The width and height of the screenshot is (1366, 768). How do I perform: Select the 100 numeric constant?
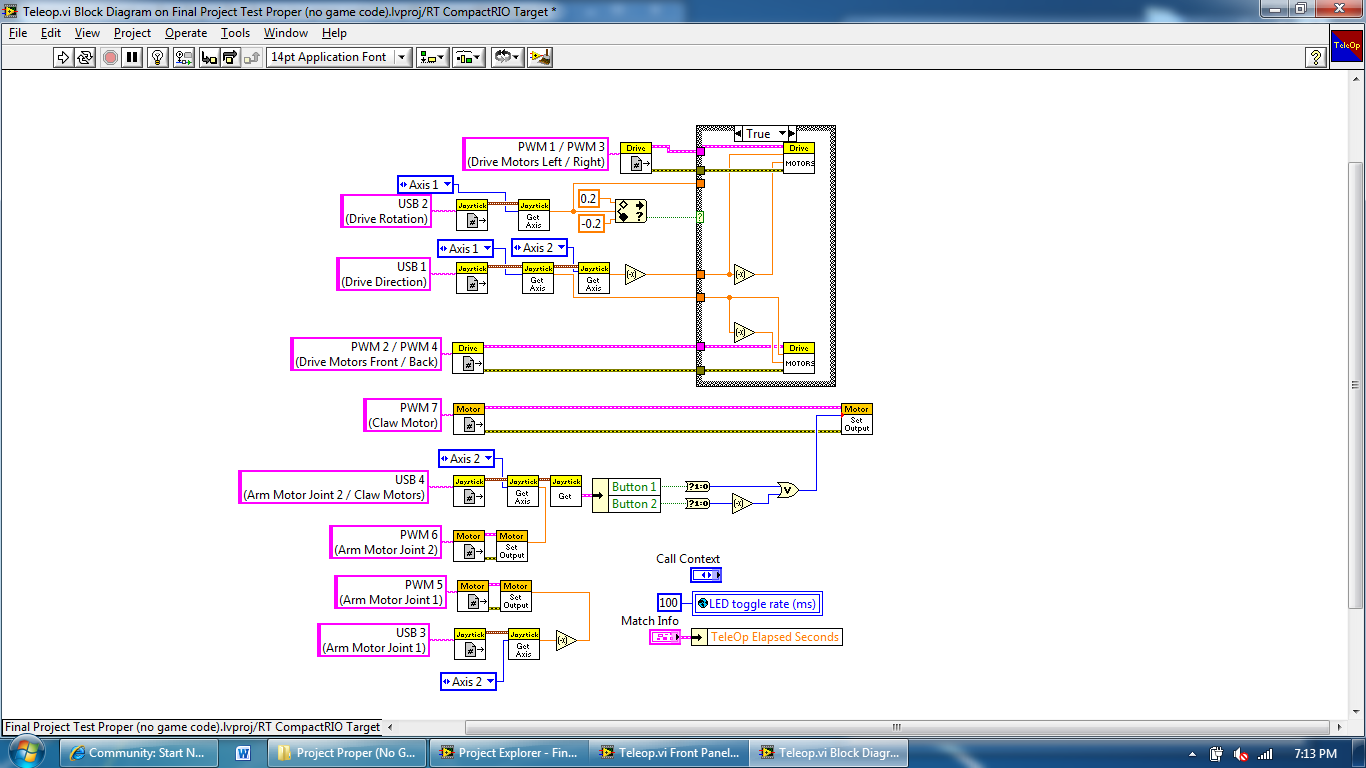[x=669, y=603]
